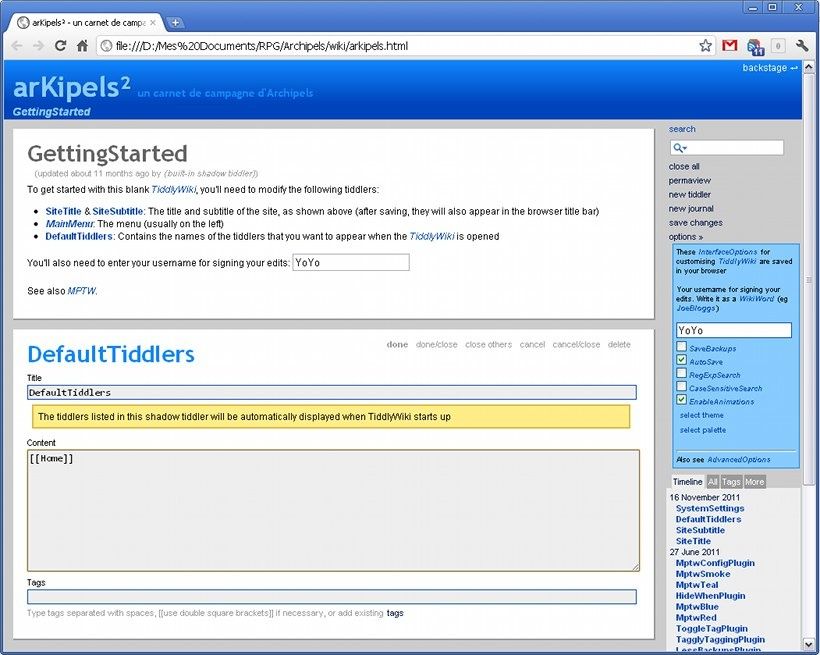Click the Content text area
This screenshot has height=655, width=820.
tap(333, 511)
